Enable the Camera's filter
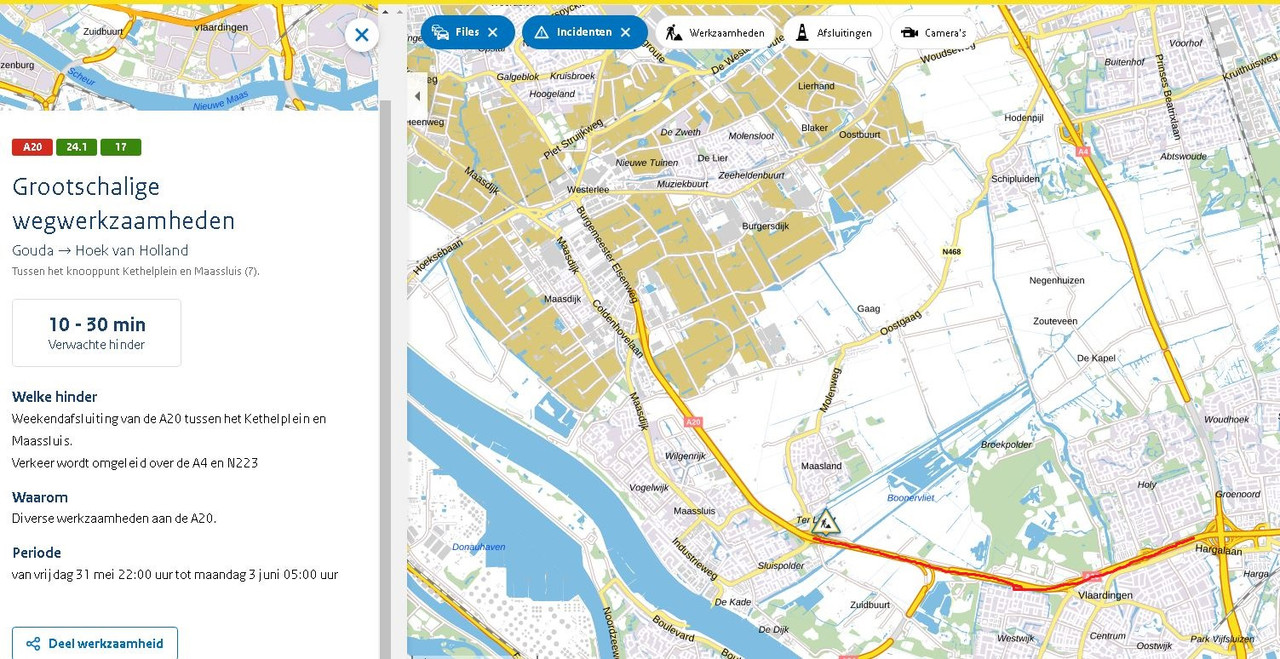This screenshot has width=1280, height=659. click(933, 32)
